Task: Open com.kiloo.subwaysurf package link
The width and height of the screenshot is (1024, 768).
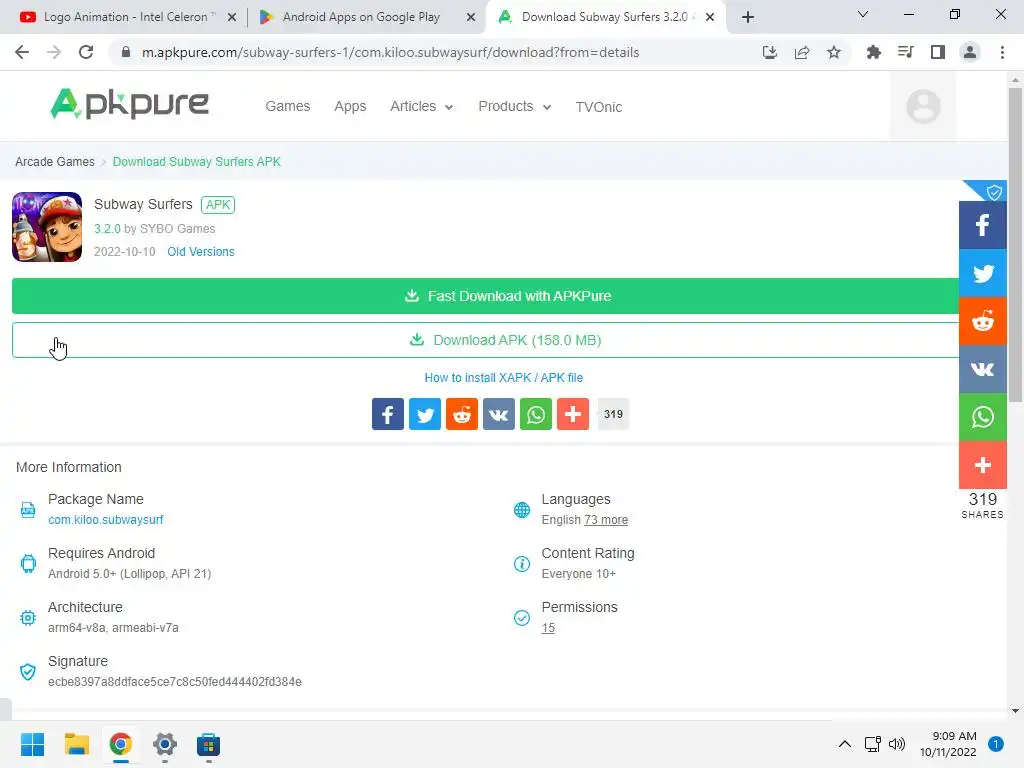Action: (x=106, y=519)
